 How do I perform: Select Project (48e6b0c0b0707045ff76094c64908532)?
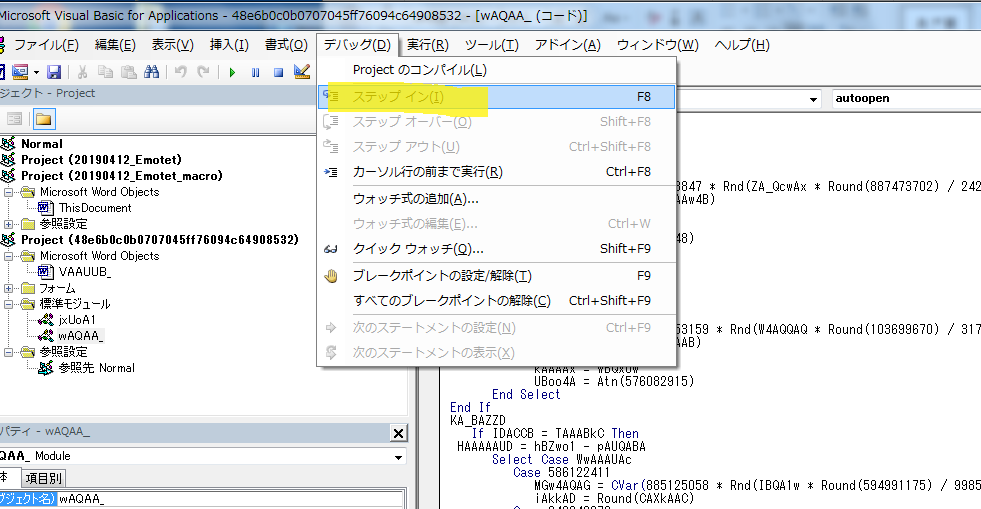pos(160,239)
